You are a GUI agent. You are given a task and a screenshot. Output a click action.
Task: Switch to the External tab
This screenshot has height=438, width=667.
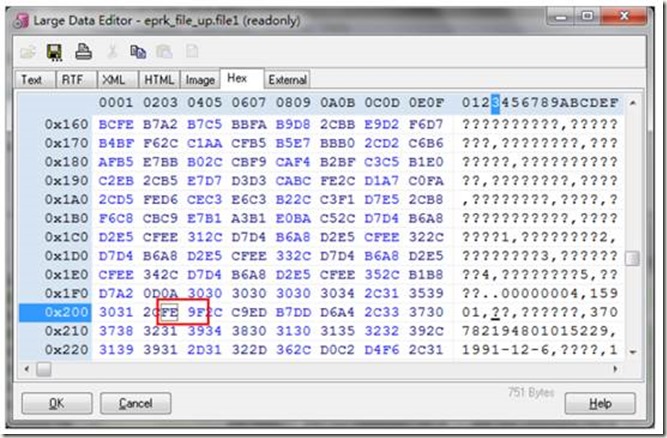pyautogui.click(x=288, y=80)
